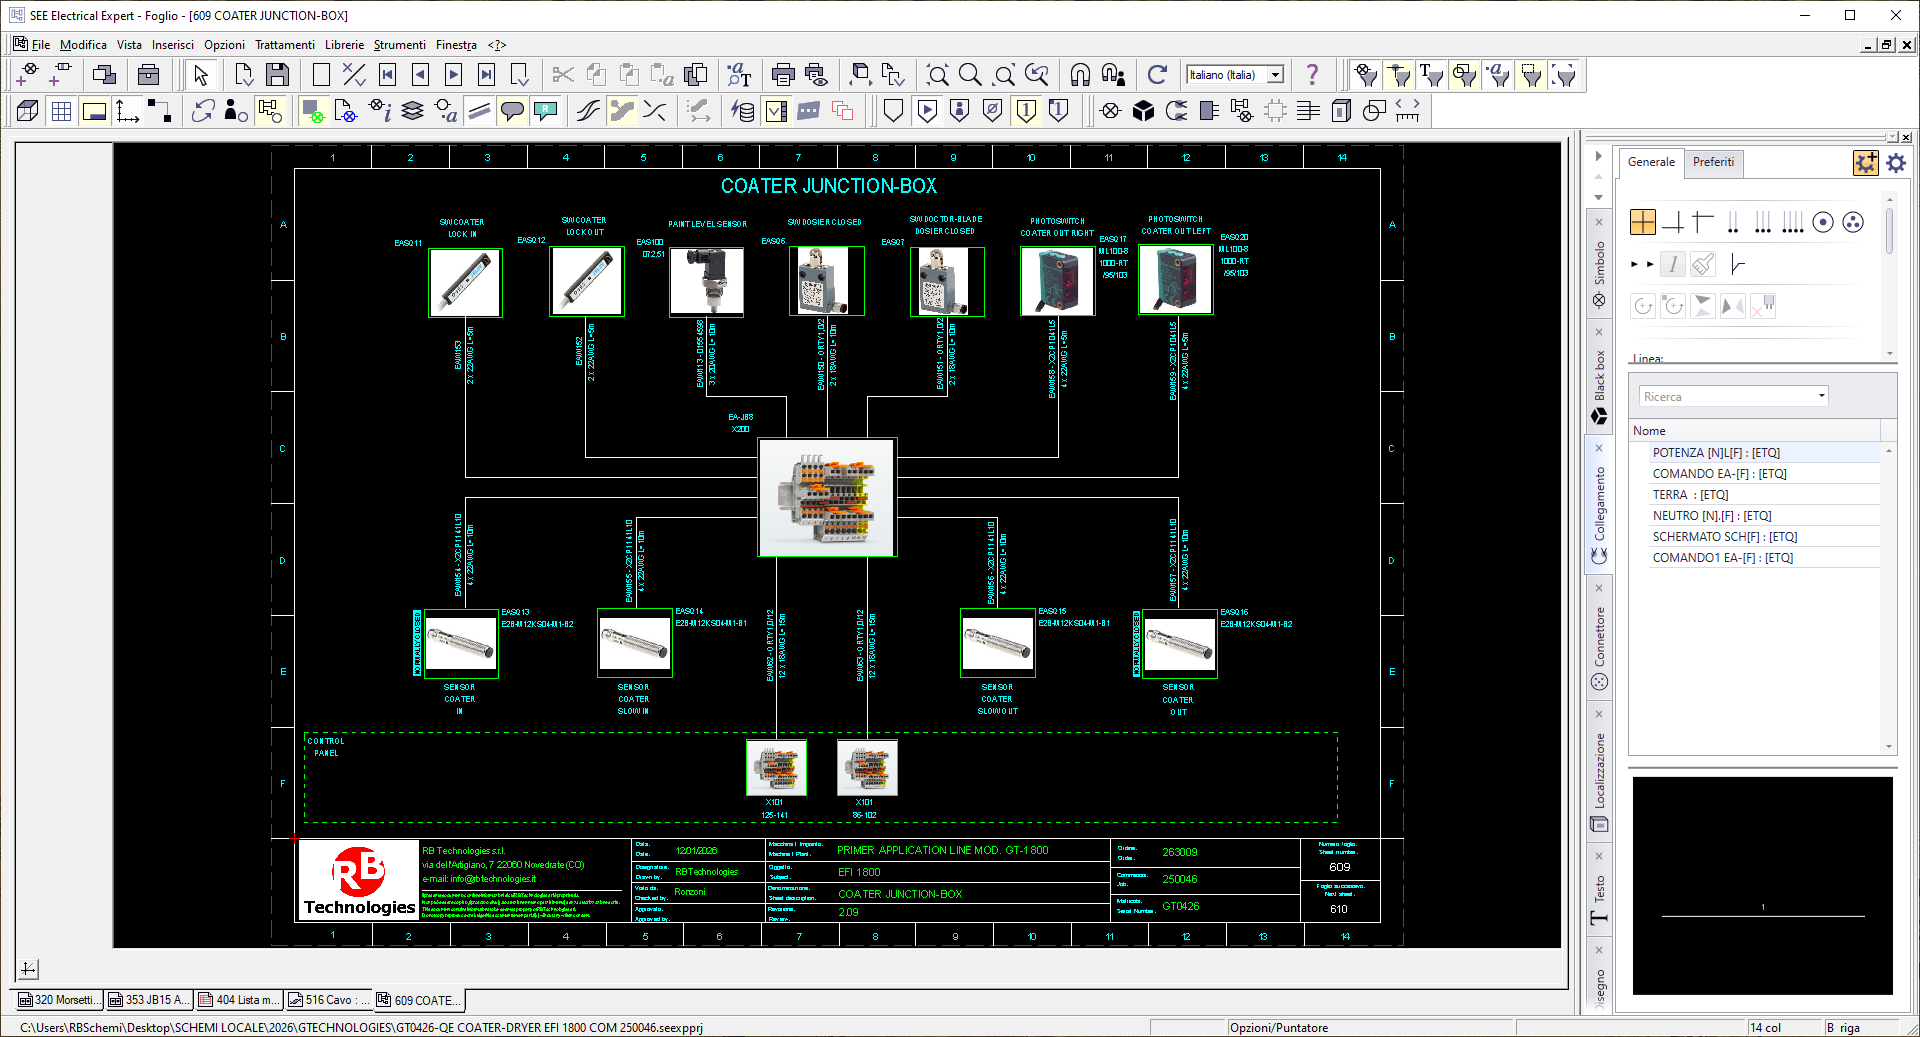Click the side panel down-arrow
The image size is (1920, 1037).
(x=1598, y=197)
